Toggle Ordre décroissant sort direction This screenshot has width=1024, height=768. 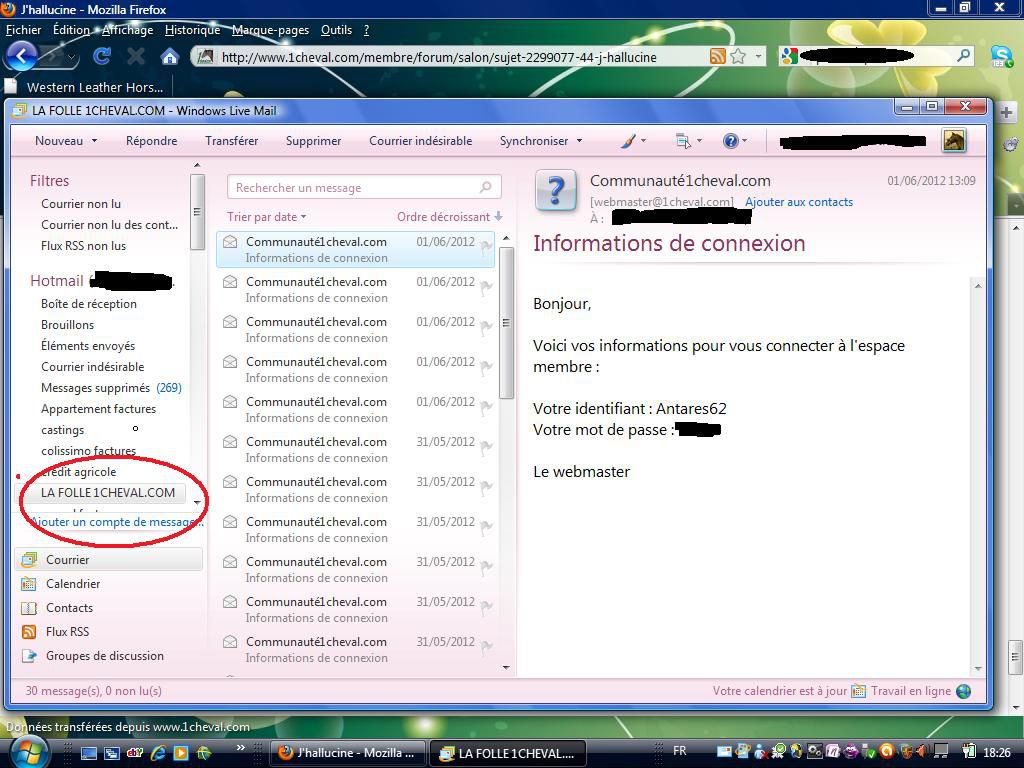449,216
